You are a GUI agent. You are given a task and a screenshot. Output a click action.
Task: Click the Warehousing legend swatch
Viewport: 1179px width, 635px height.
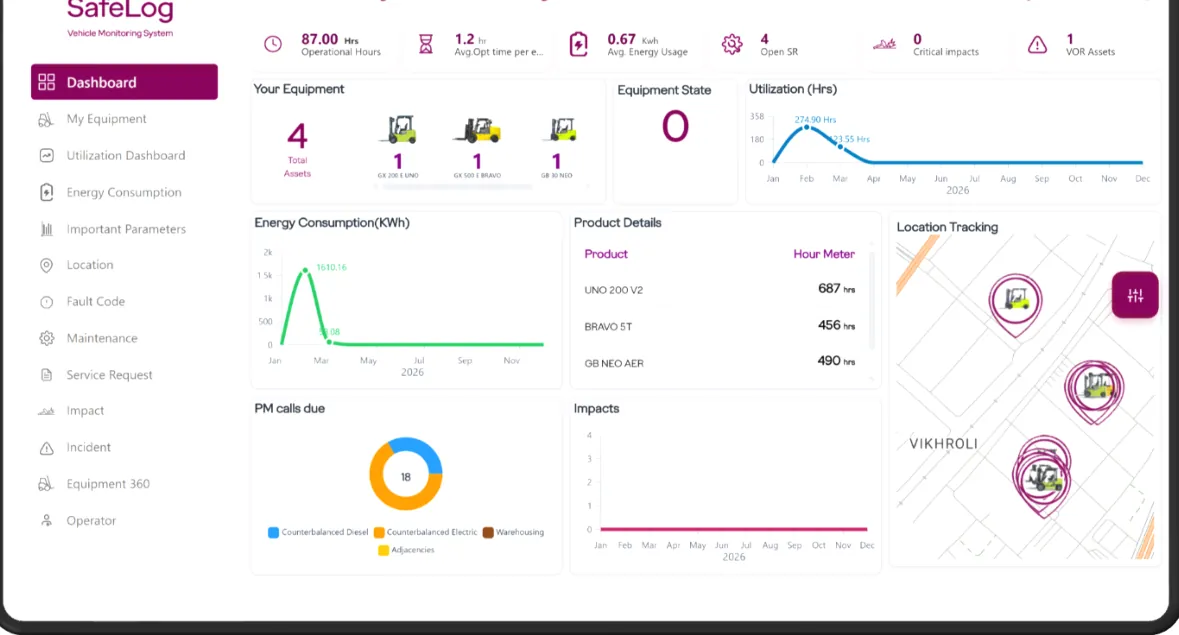click(488, 533)
